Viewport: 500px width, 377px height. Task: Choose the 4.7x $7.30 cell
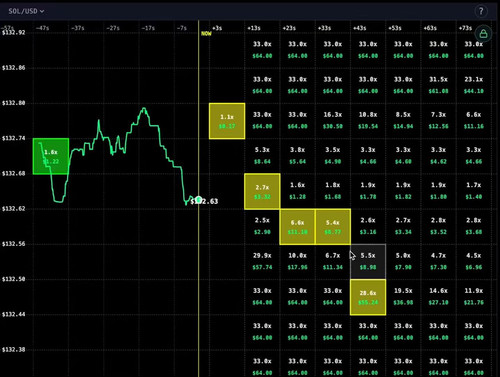point(438,261)
